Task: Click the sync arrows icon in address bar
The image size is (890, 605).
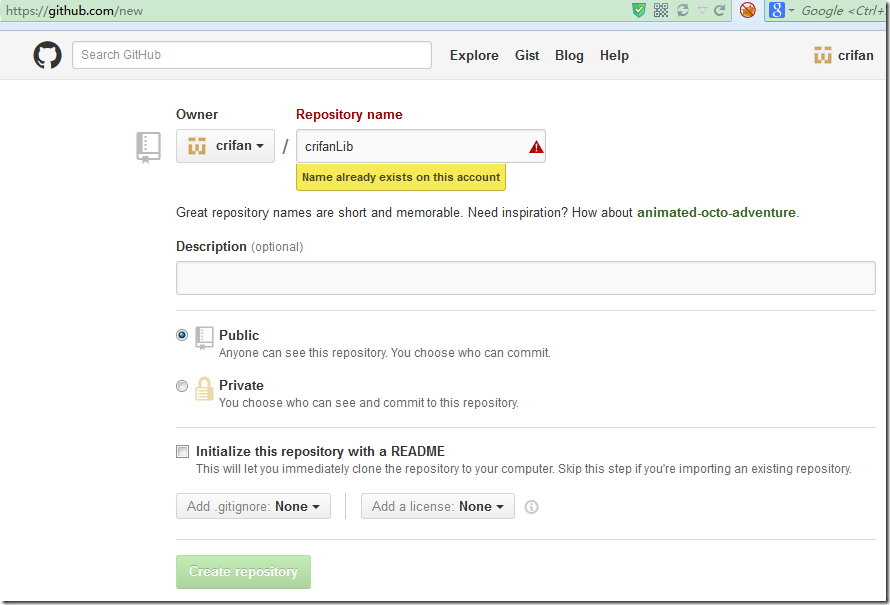Action: pos(682,10)
